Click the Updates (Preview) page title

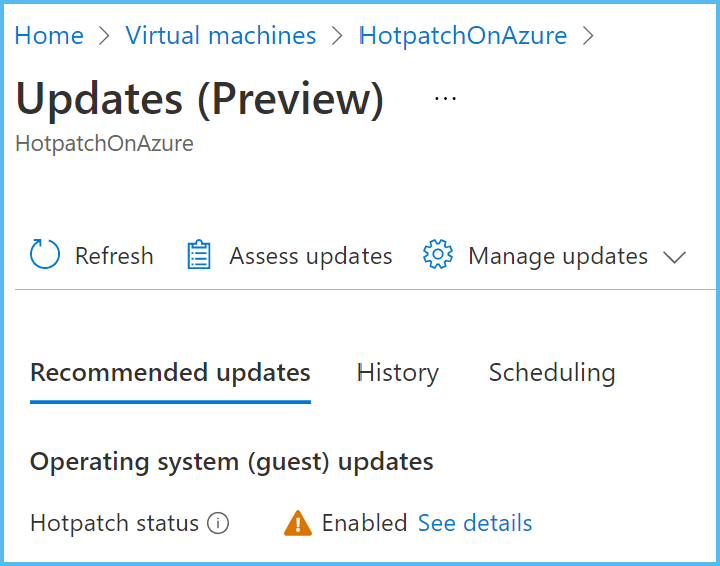pyautogui.click(x=200, y=99)
